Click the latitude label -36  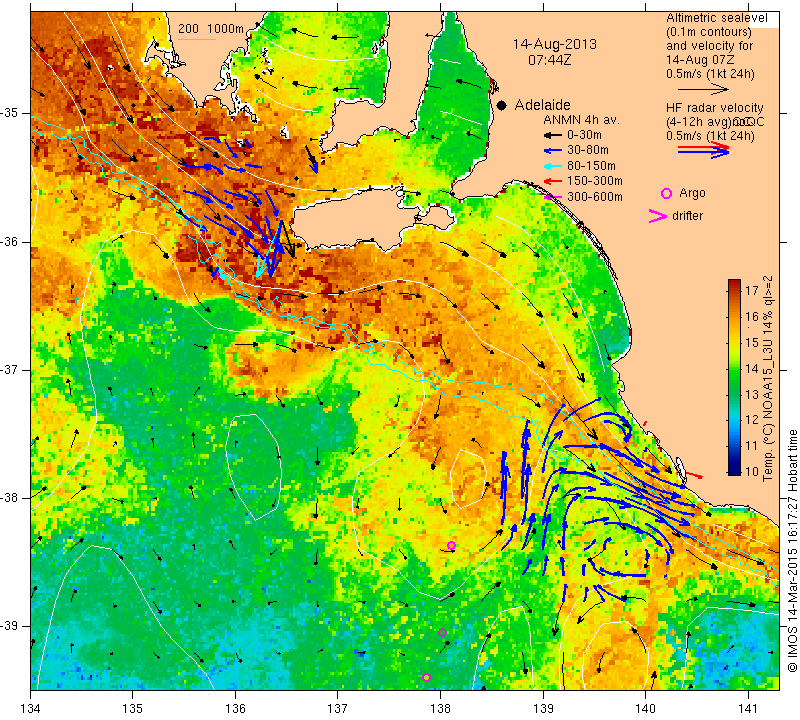(14, 241)
